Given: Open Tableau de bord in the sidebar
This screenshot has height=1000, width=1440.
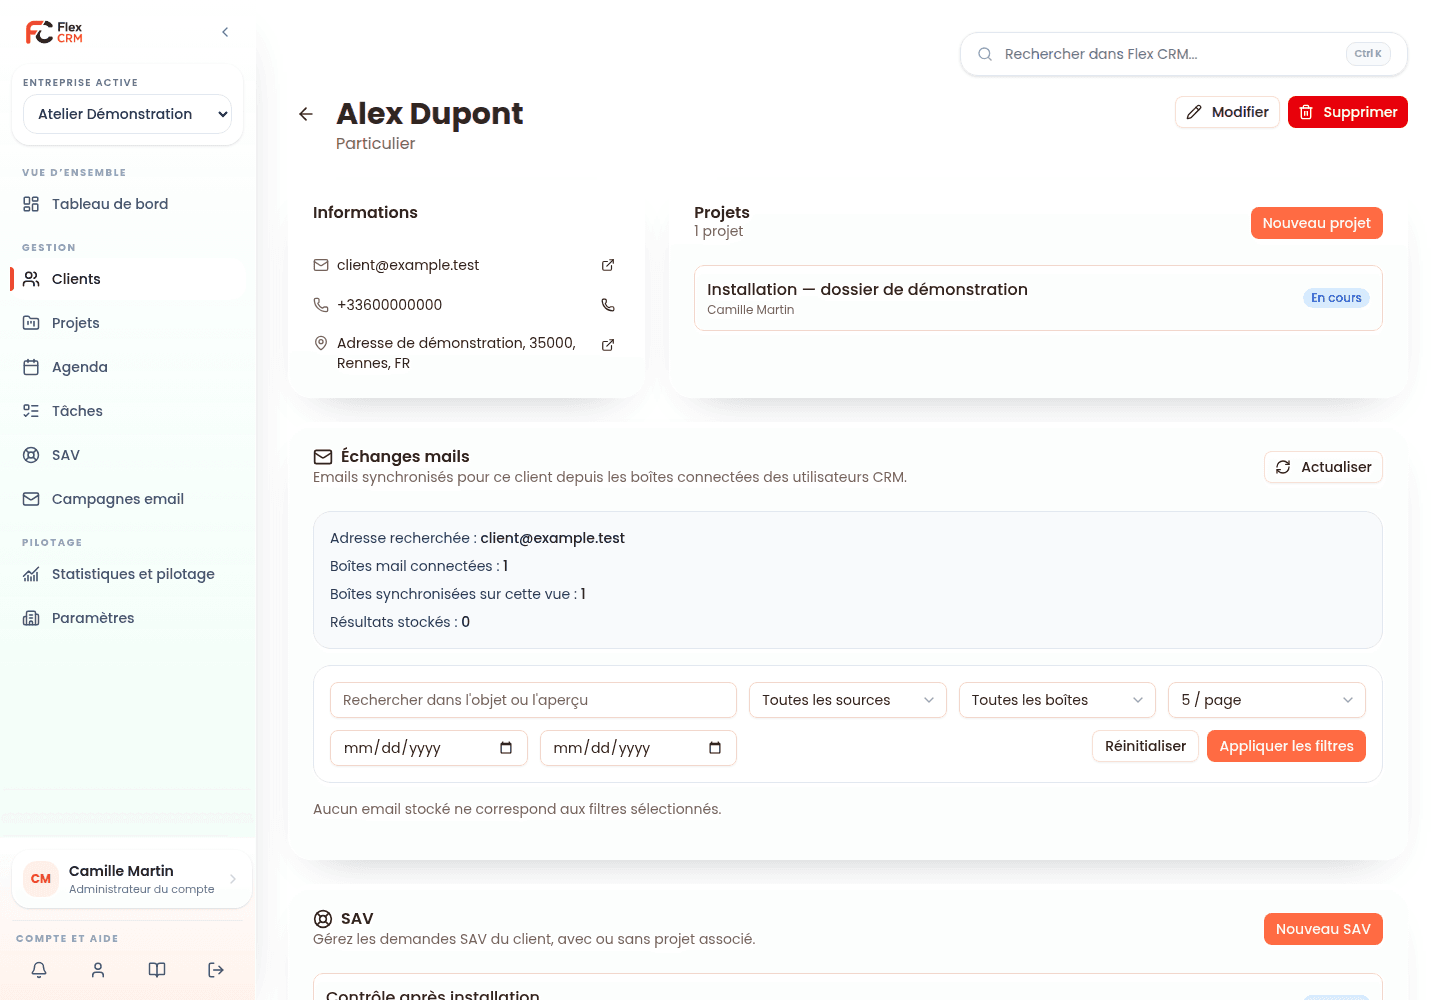Looking at the screenshot, I should [127, 204].
